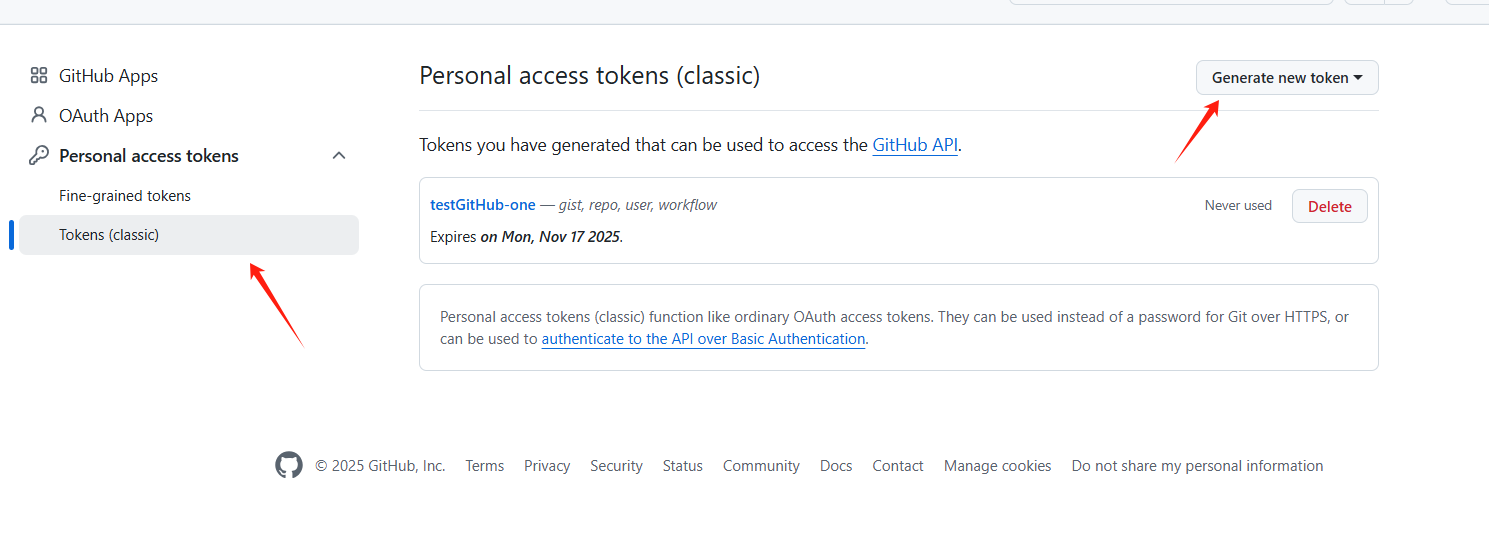The width and height of the screenshot is (1489, 535).
Task: Open Generate new token dropdown
Action: (x=1287, y=78)
